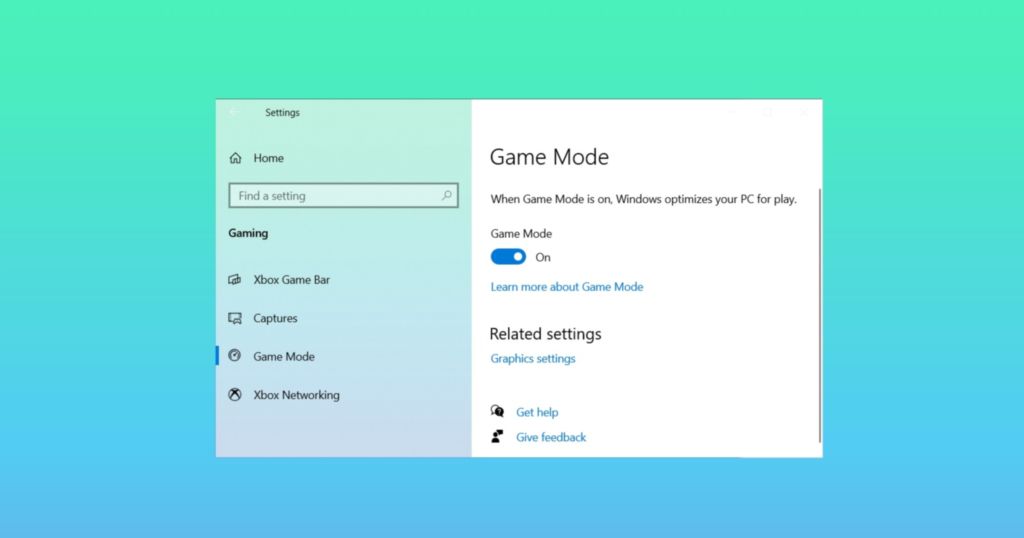Click the Xbox Networking logo icon
This screenshot has width=1024, height=538.
235,395
